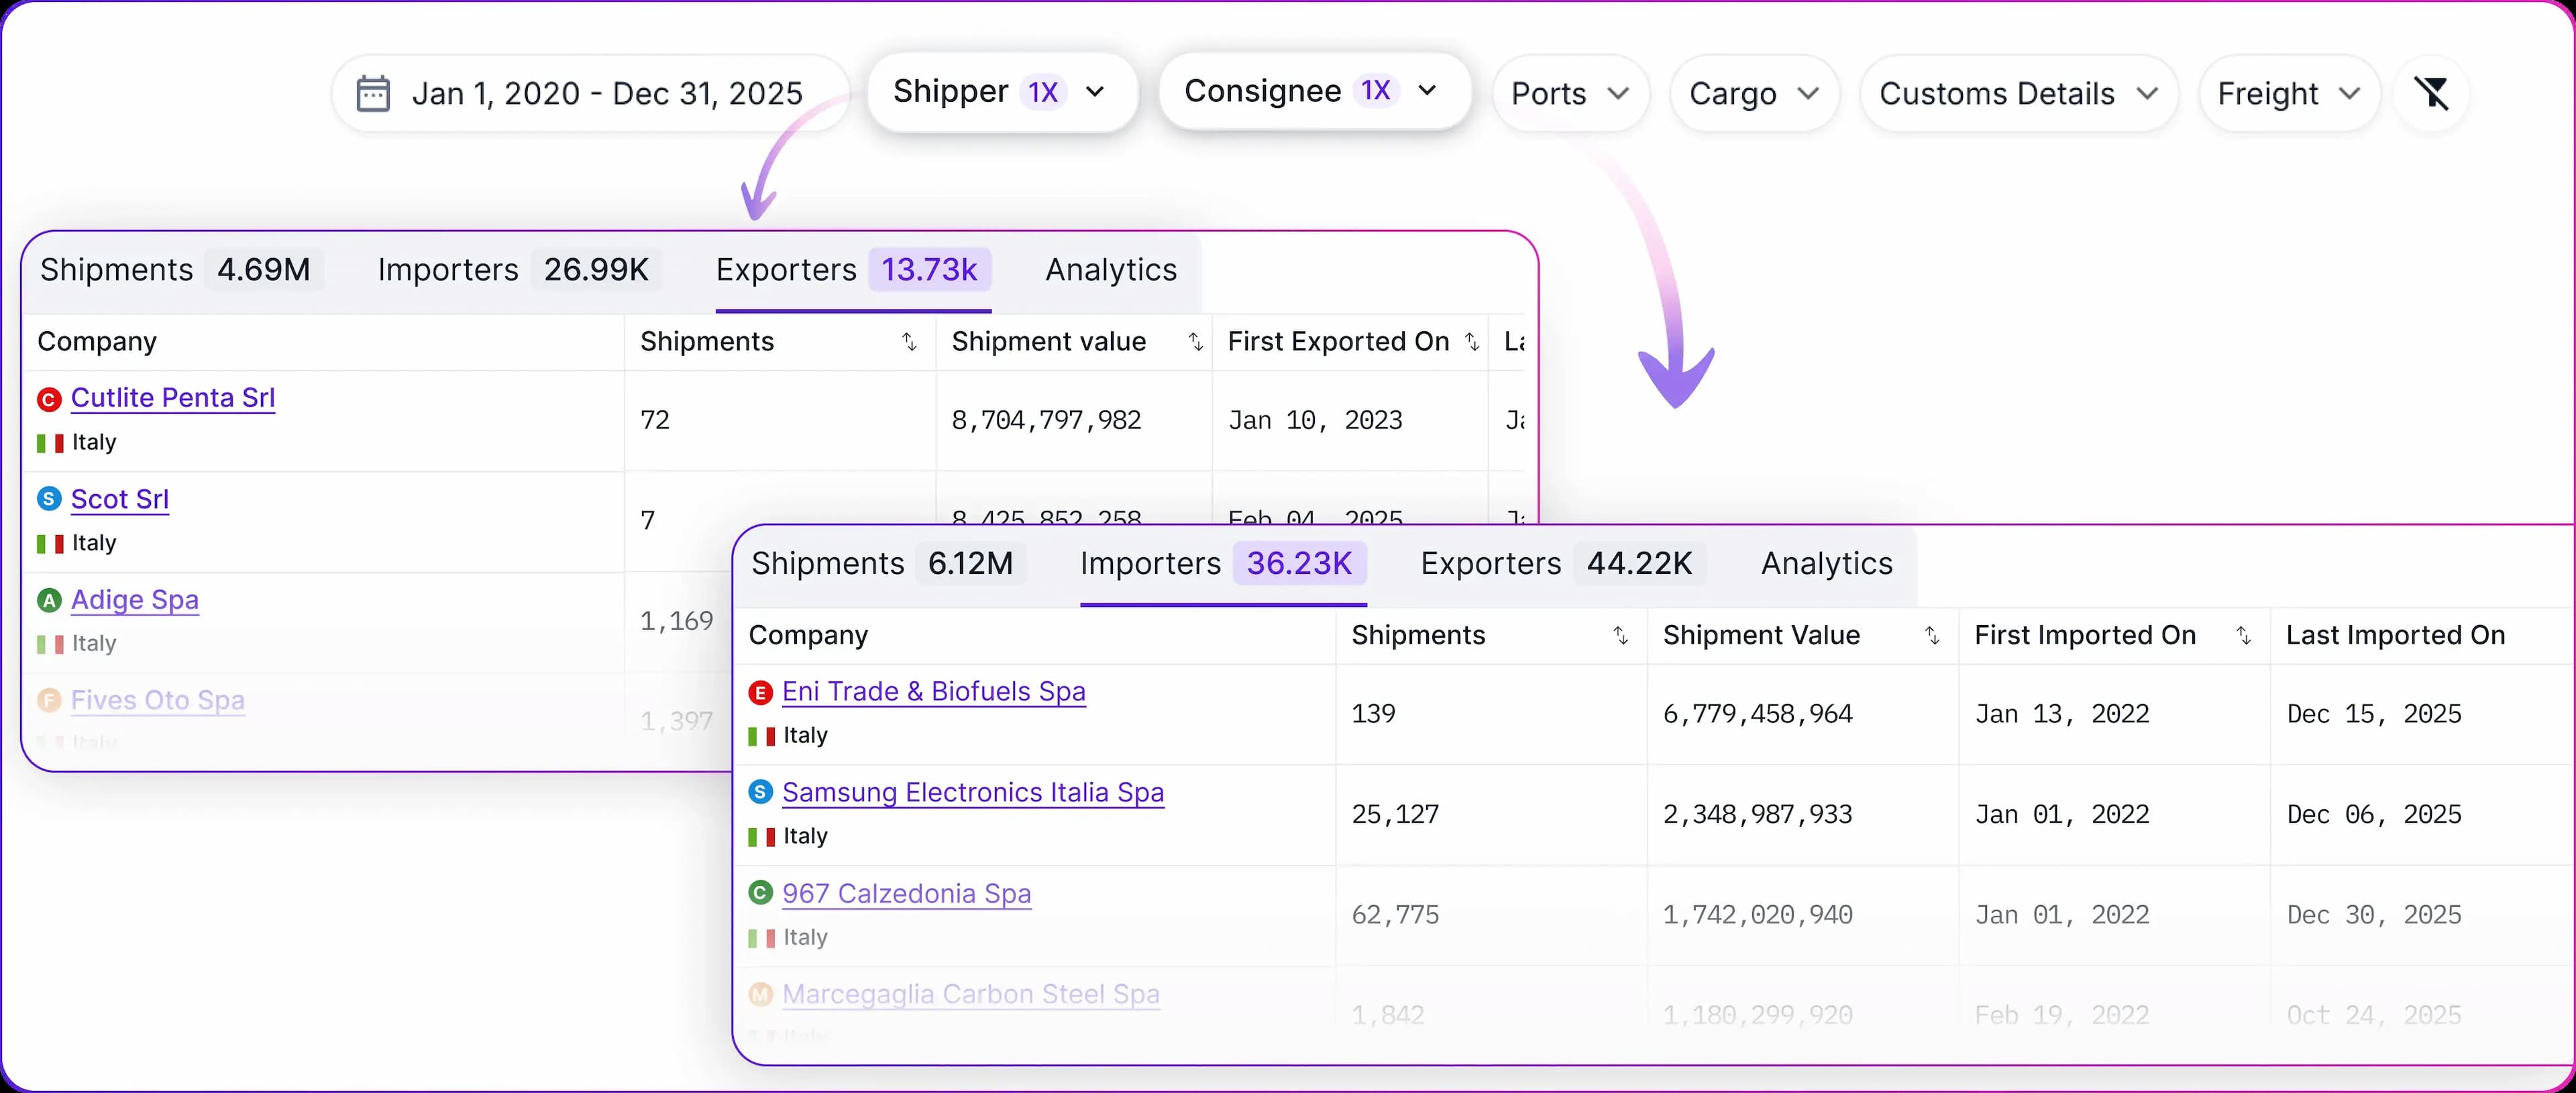Click Eni Trade red E avatar icon
2576x1093 pixels.
click(x=760, y=692)
